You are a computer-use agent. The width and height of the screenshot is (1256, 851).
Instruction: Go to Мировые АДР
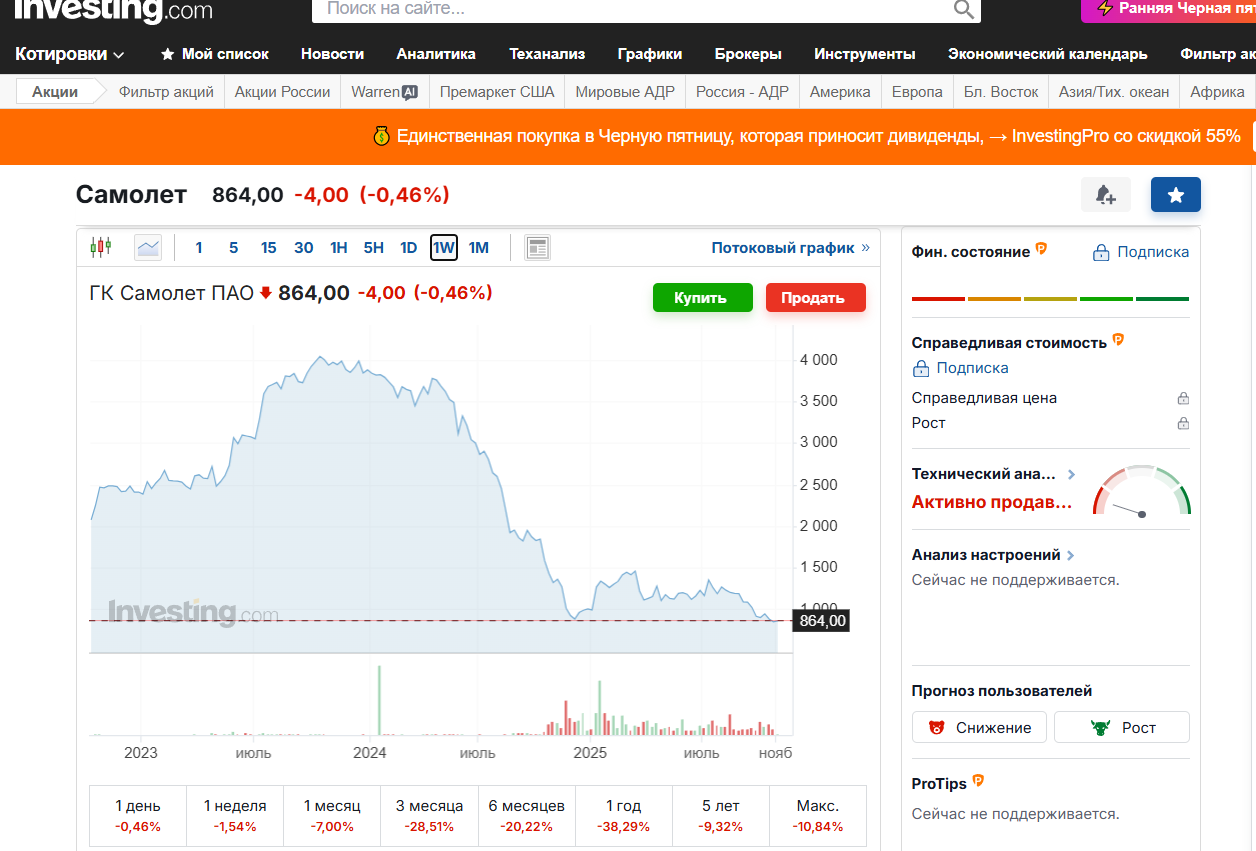pos(625,92)
